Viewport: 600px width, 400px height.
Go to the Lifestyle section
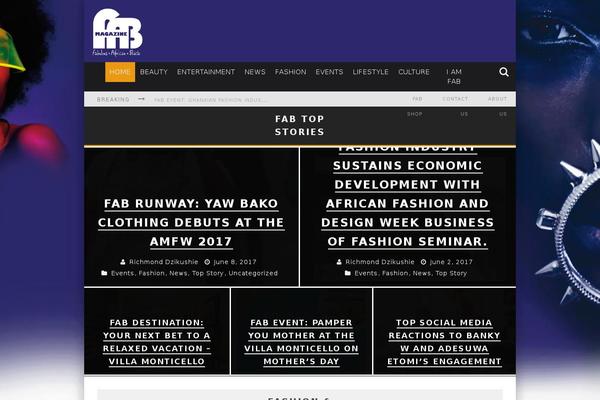pyautogui.click(x=370, y=72)
